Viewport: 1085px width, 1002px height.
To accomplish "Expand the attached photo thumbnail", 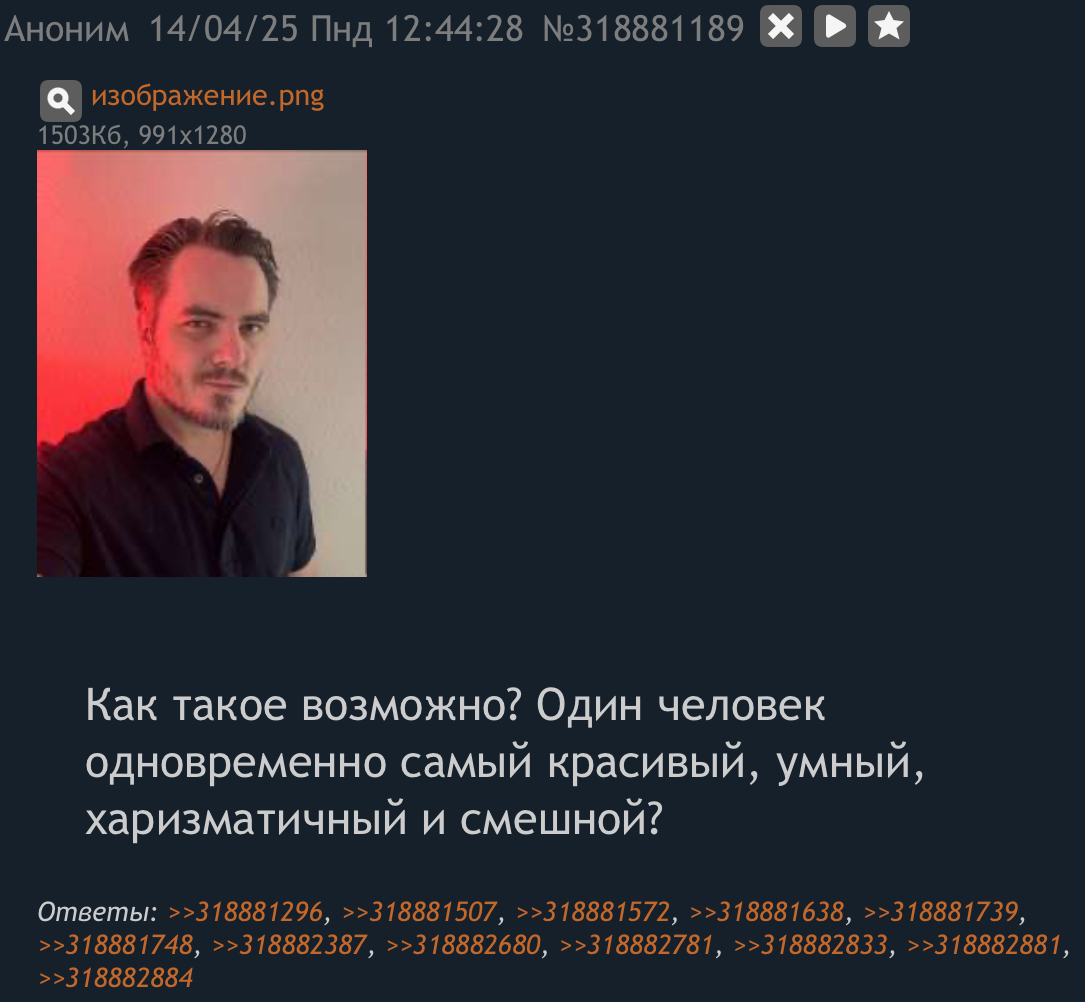I will 201,363.
